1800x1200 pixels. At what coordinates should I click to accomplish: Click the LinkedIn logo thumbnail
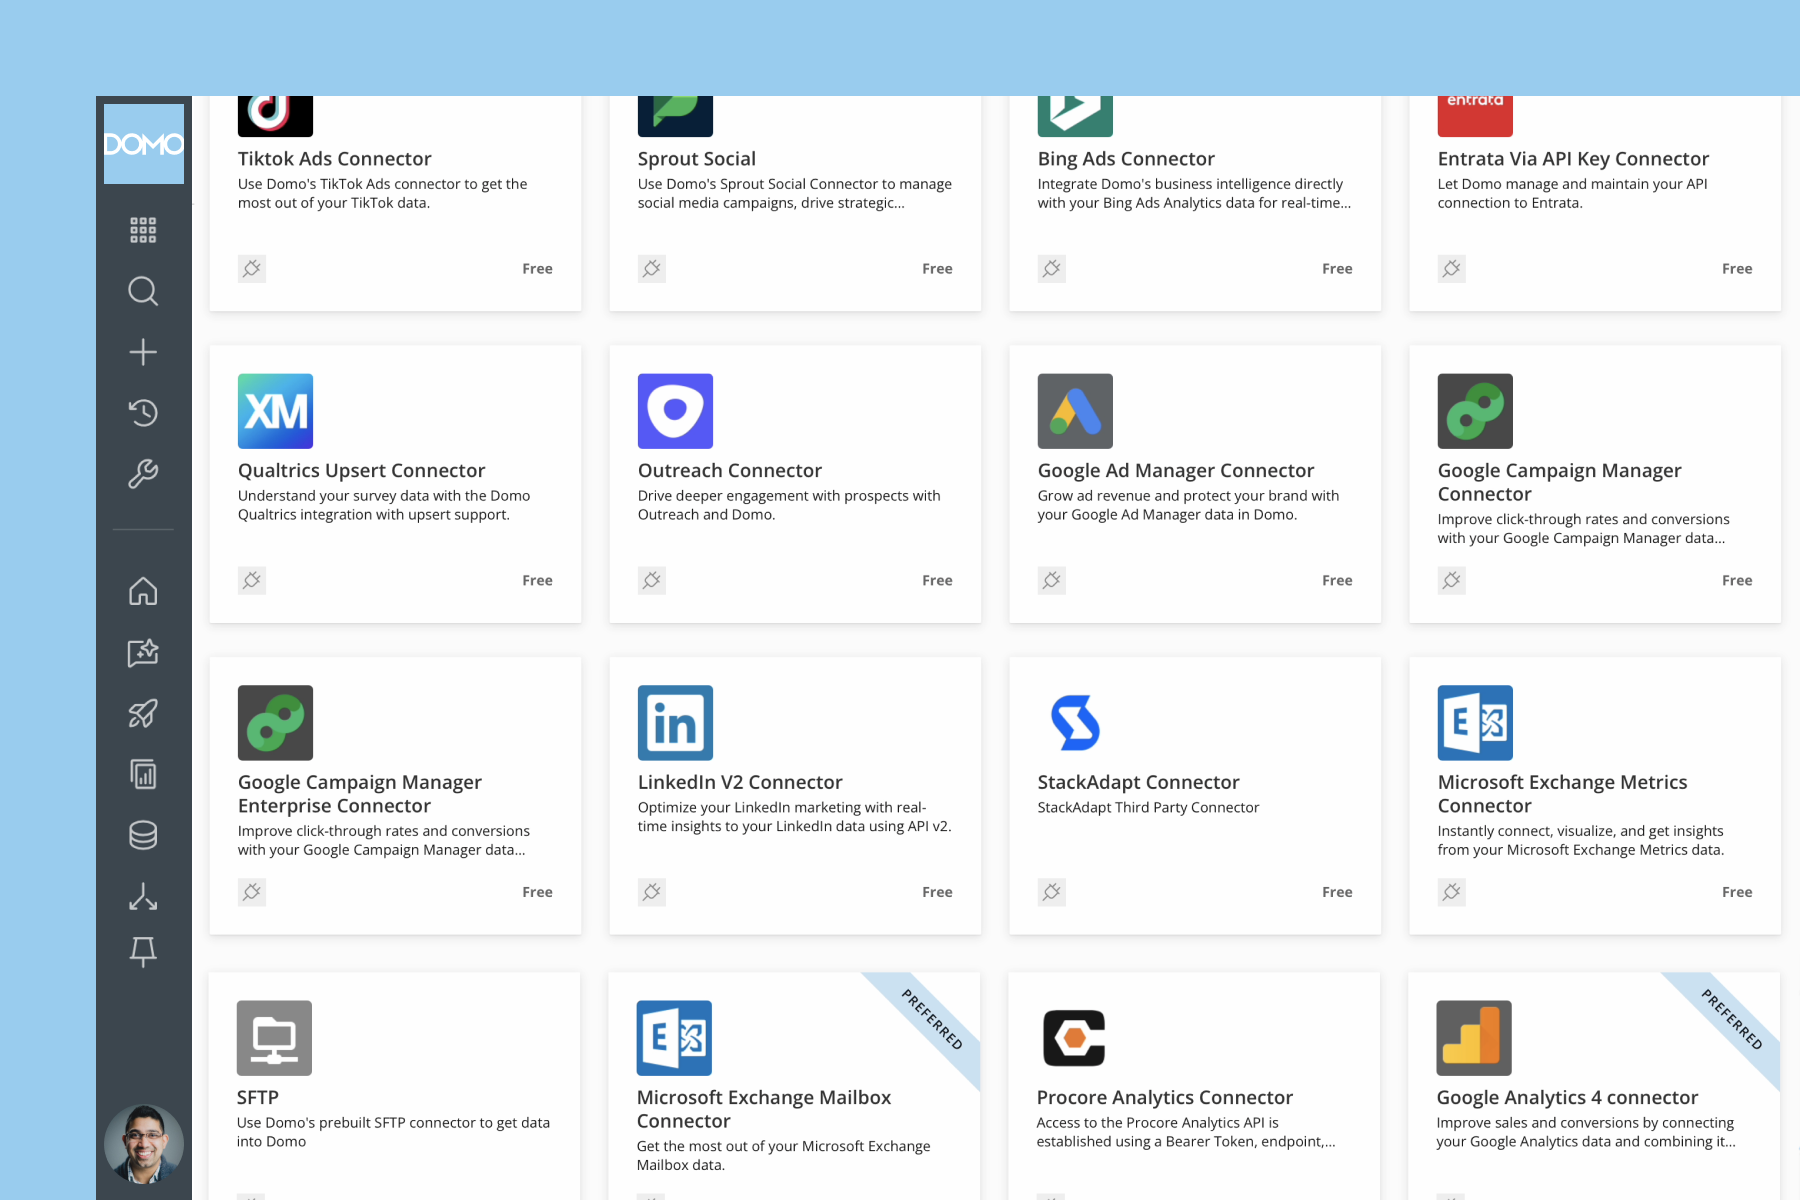pos(675,723)
